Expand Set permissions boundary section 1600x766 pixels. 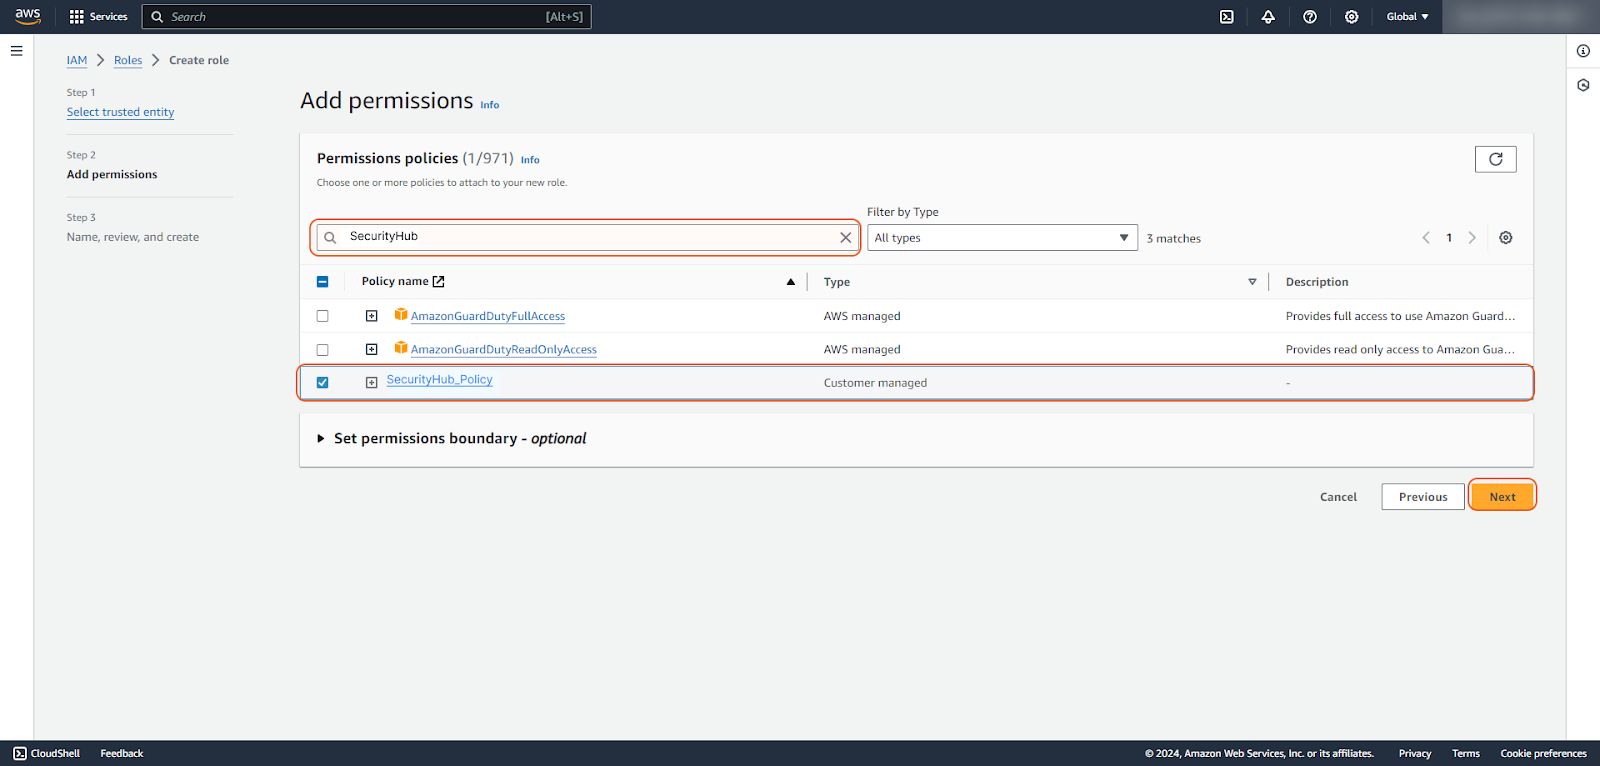coord(321,439)
